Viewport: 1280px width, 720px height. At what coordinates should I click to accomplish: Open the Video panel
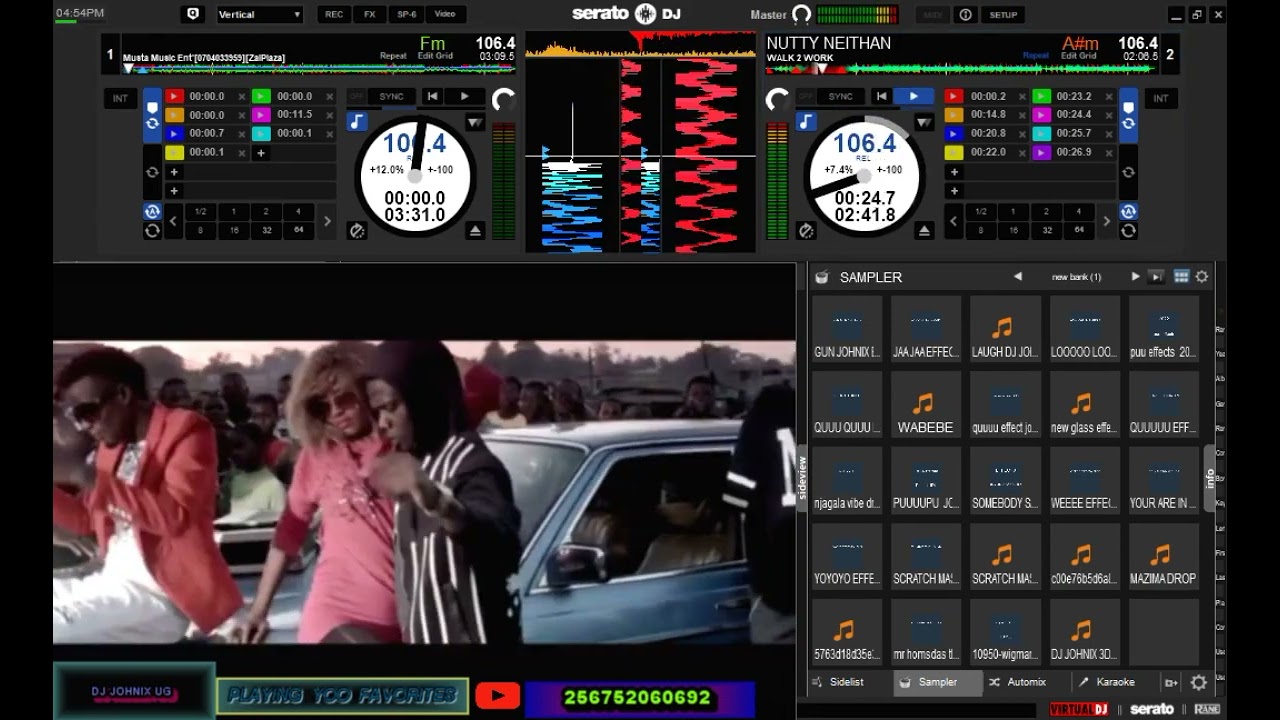(x=445, y=14)
